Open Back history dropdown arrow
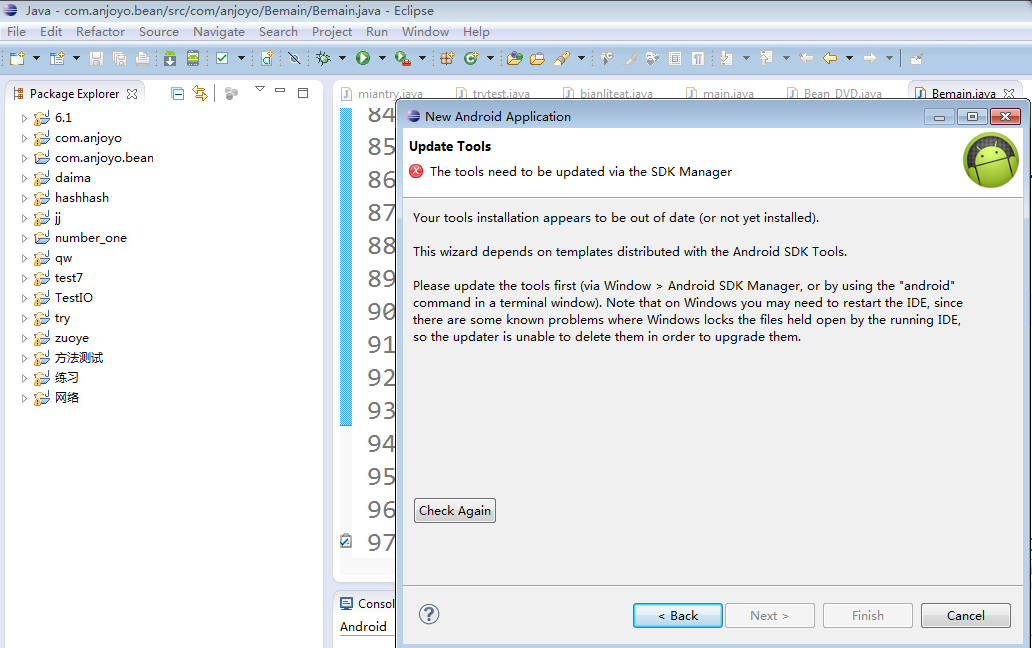 pyautogui.click(x=850, y=59)
